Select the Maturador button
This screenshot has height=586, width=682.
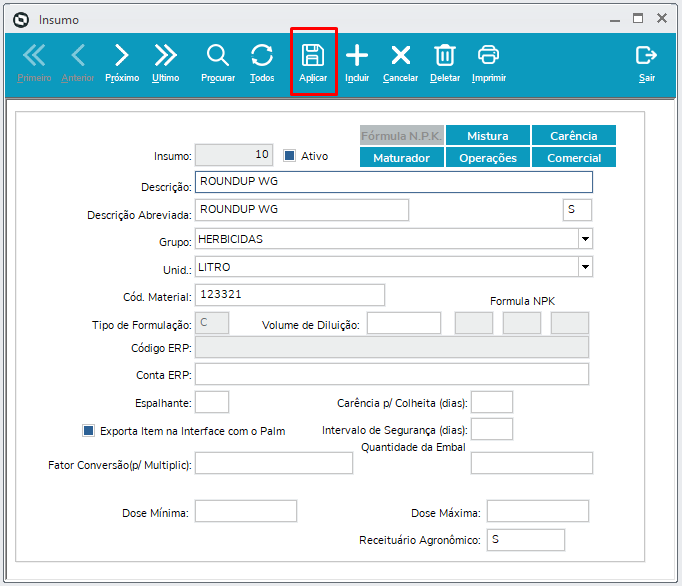point(401,157)
